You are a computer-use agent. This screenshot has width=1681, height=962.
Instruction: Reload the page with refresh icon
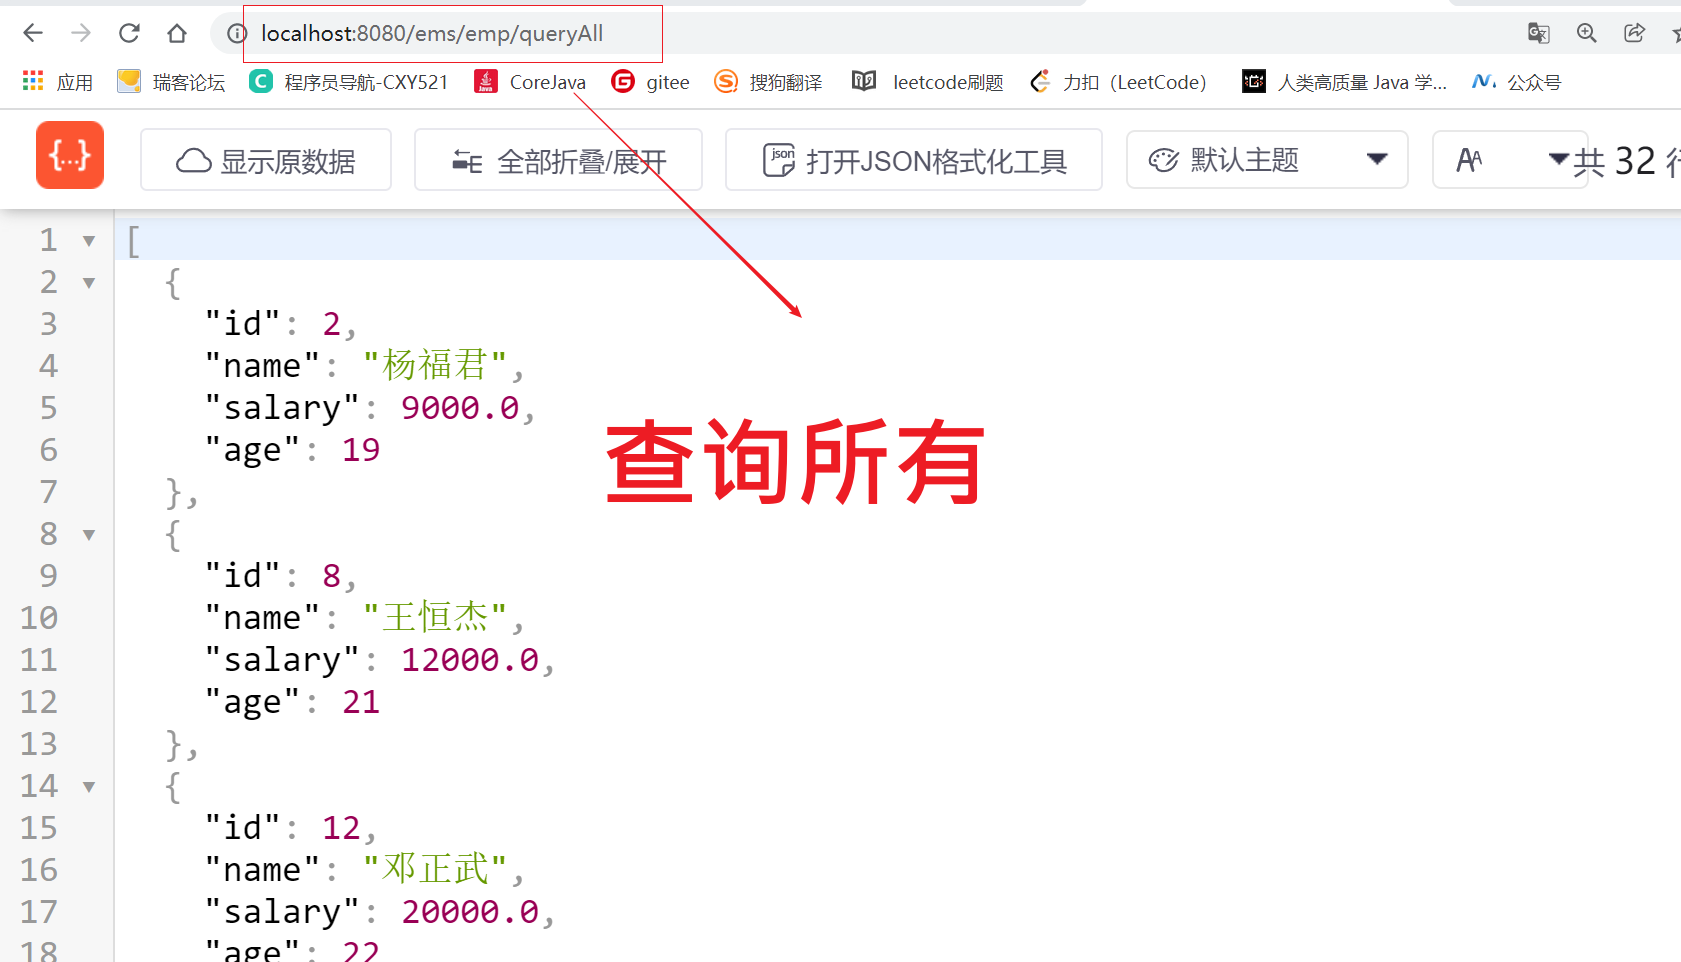129,33
